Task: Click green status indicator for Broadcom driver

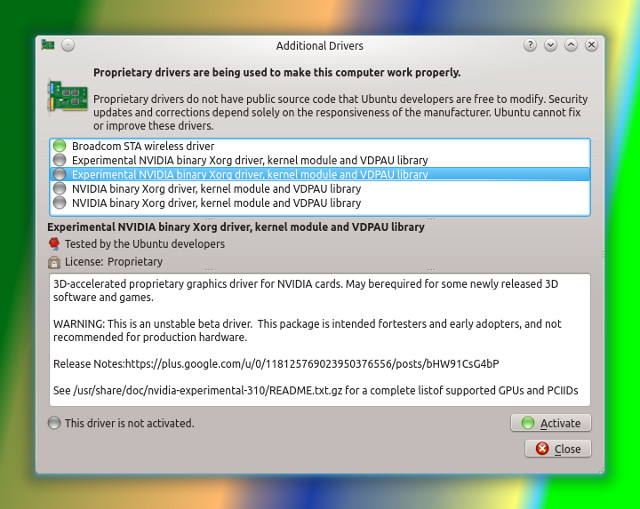Action: pos(60,145)
